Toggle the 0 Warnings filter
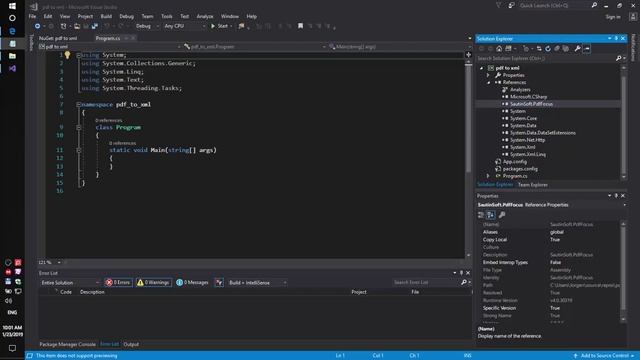 pos(153,282)
